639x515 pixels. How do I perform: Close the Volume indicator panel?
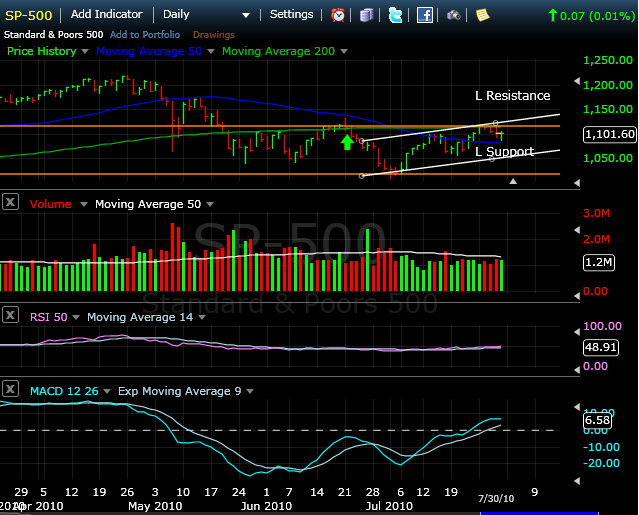point(10,203)
